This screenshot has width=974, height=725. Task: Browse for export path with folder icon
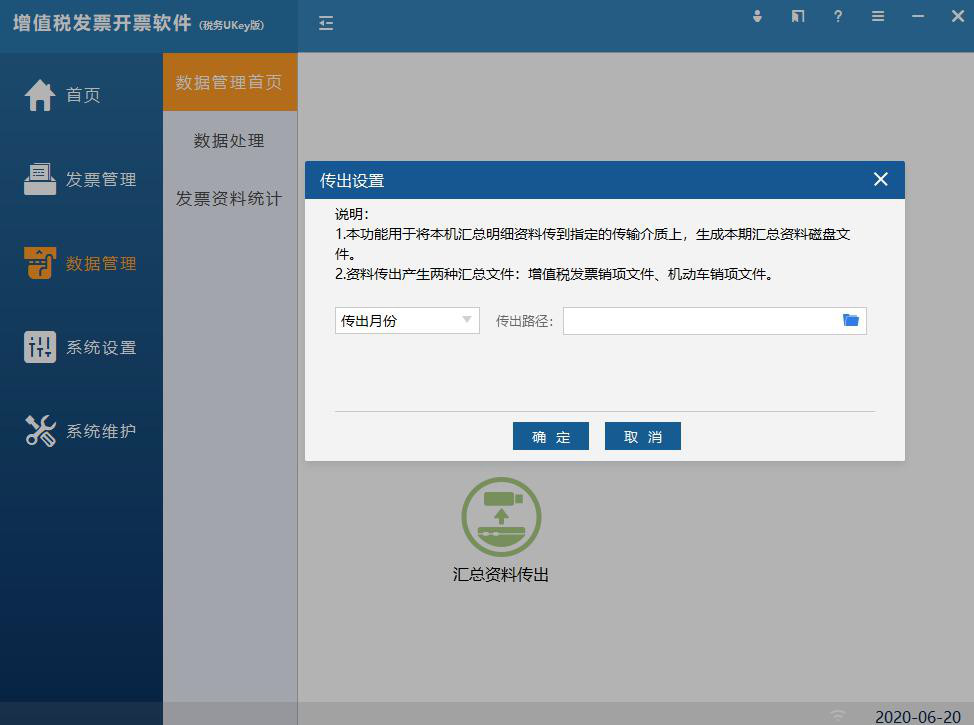pyautogui.click(x=850, y=320)
